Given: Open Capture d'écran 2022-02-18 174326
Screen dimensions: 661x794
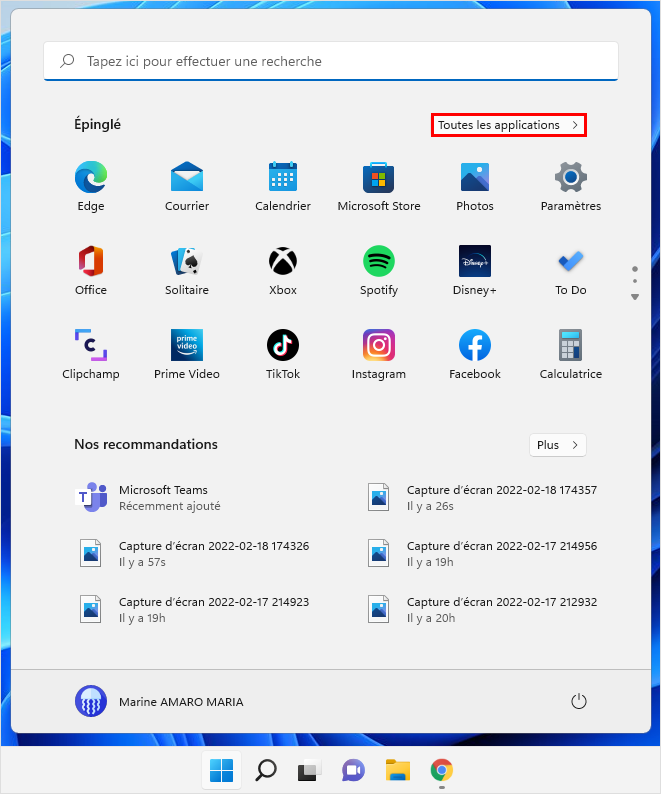Looking at the screenshot, I should click(194, 553).
